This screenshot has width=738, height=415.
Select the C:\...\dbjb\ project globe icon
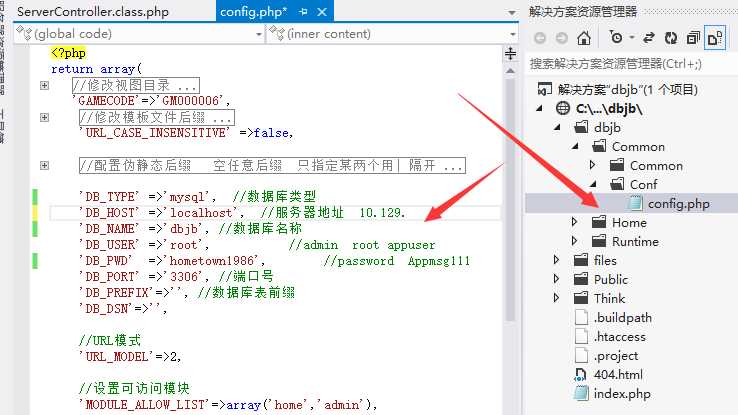tap(562, 109)
